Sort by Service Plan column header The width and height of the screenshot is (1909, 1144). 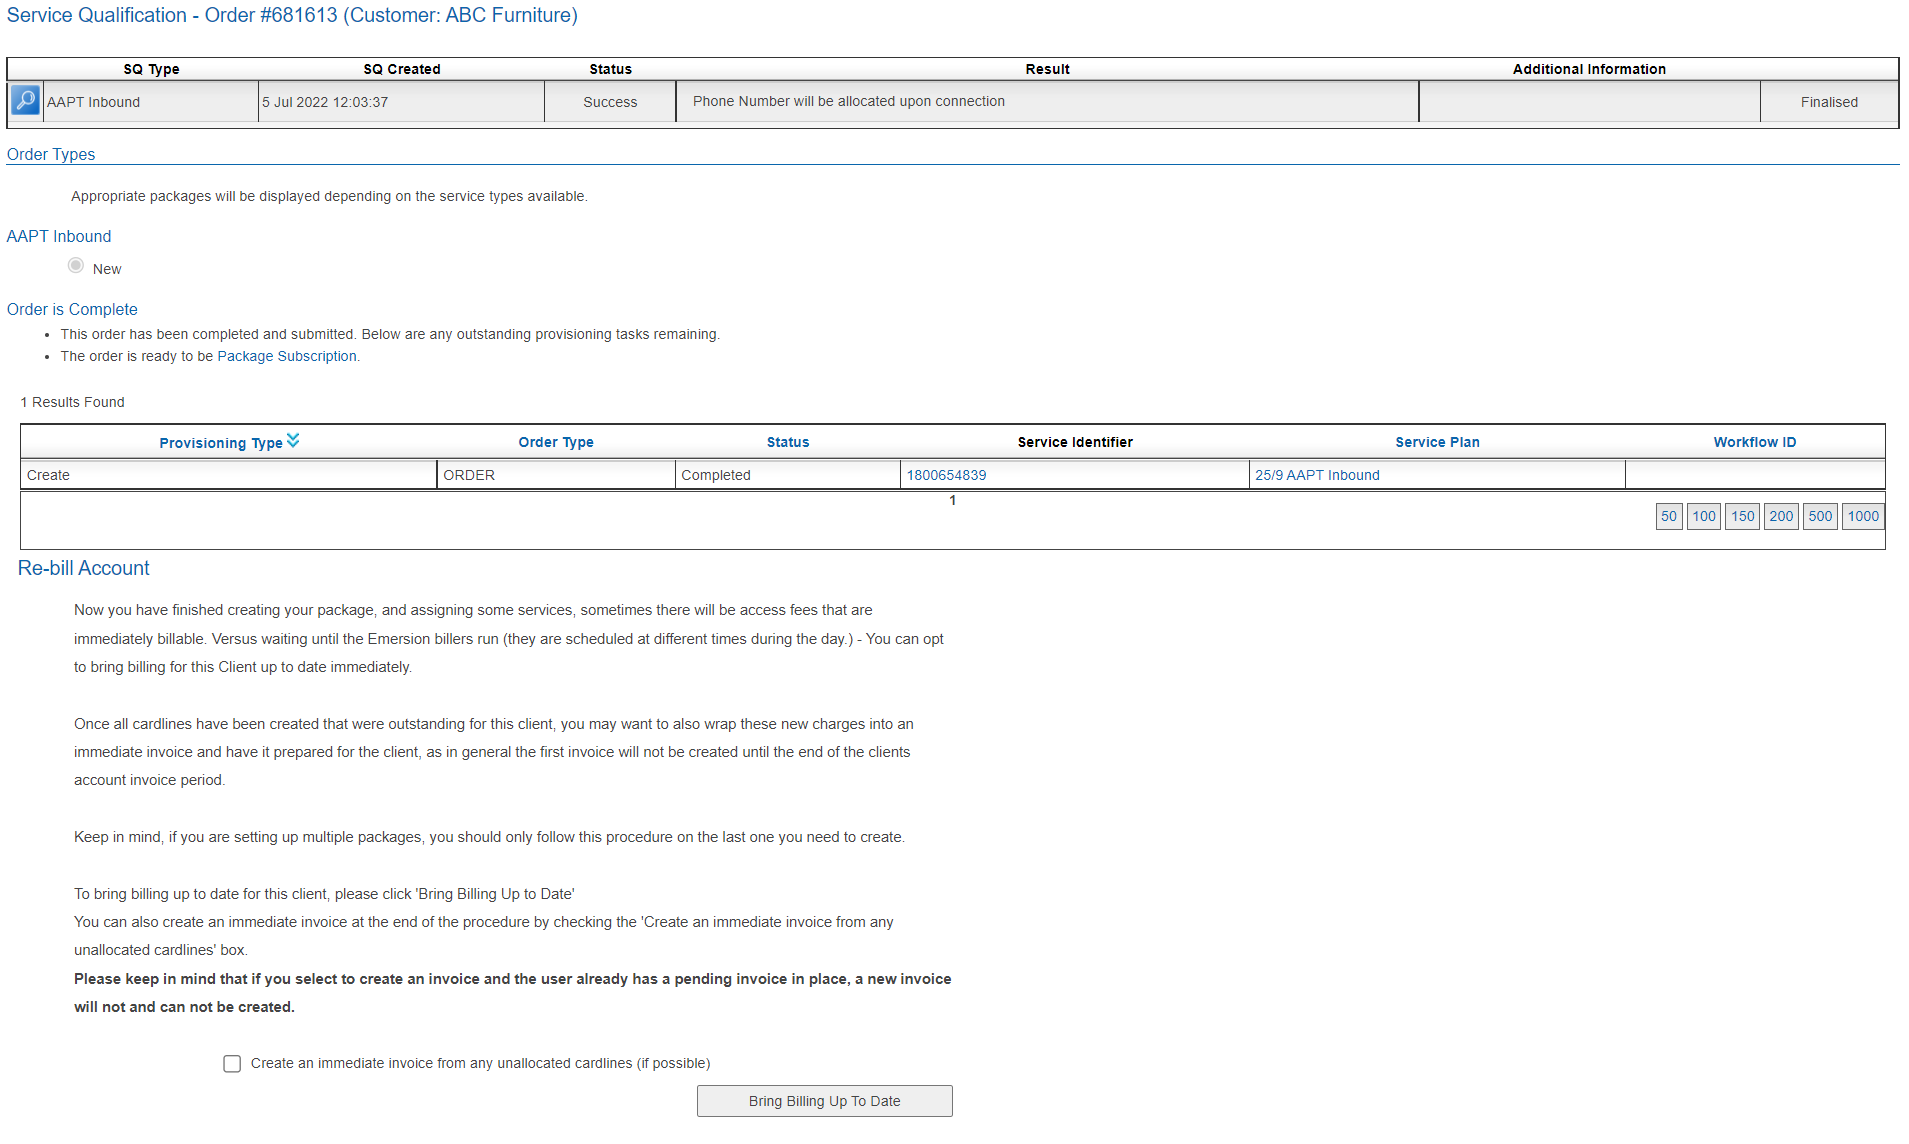pyautogui.click(x=1437, y=442)
